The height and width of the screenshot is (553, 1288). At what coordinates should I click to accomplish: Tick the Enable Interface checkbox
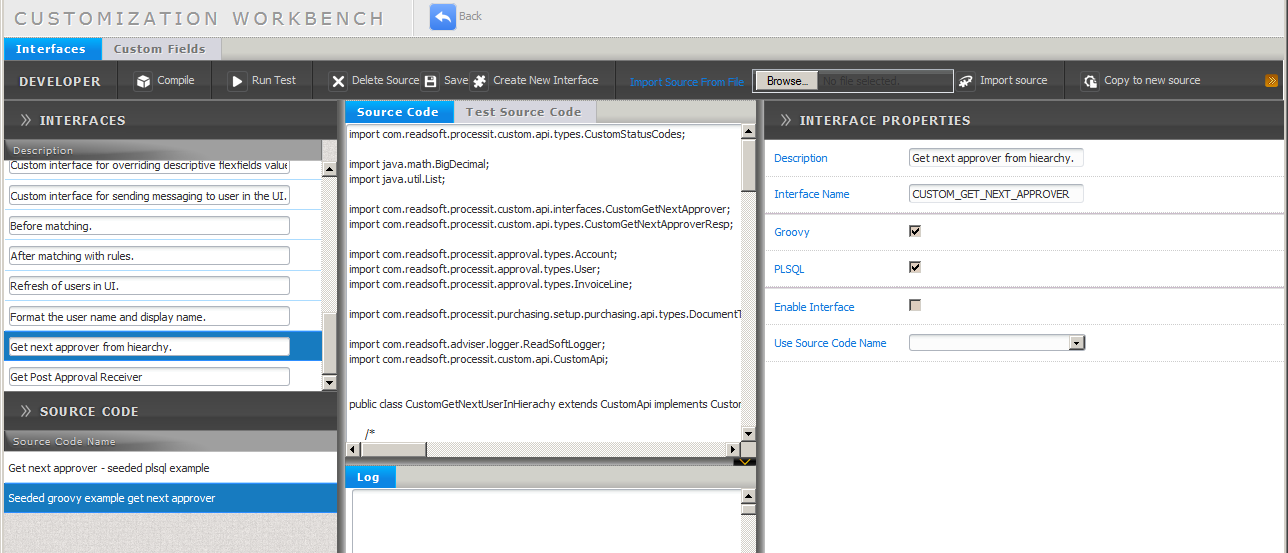[914, 305]
